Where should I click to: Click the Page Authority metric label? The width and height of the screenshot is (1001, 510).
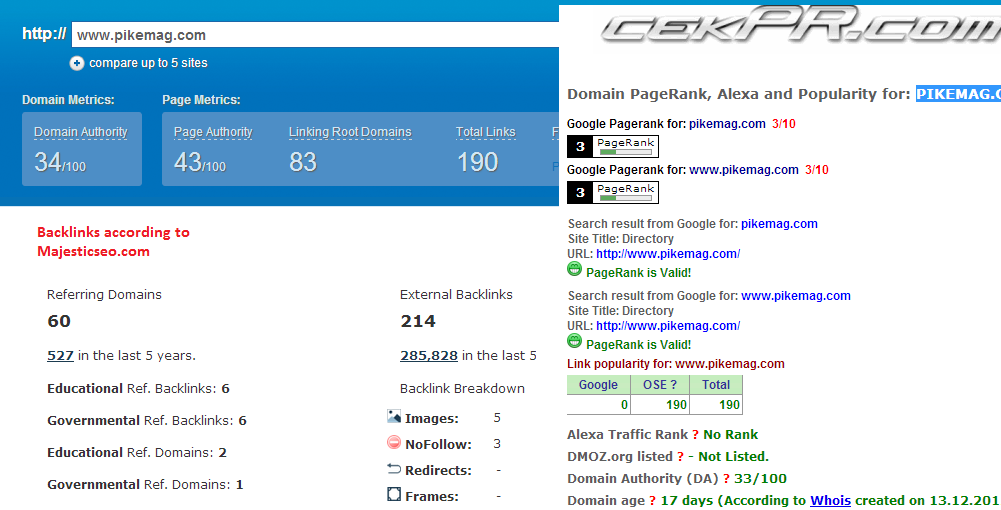tap(213, 132)
